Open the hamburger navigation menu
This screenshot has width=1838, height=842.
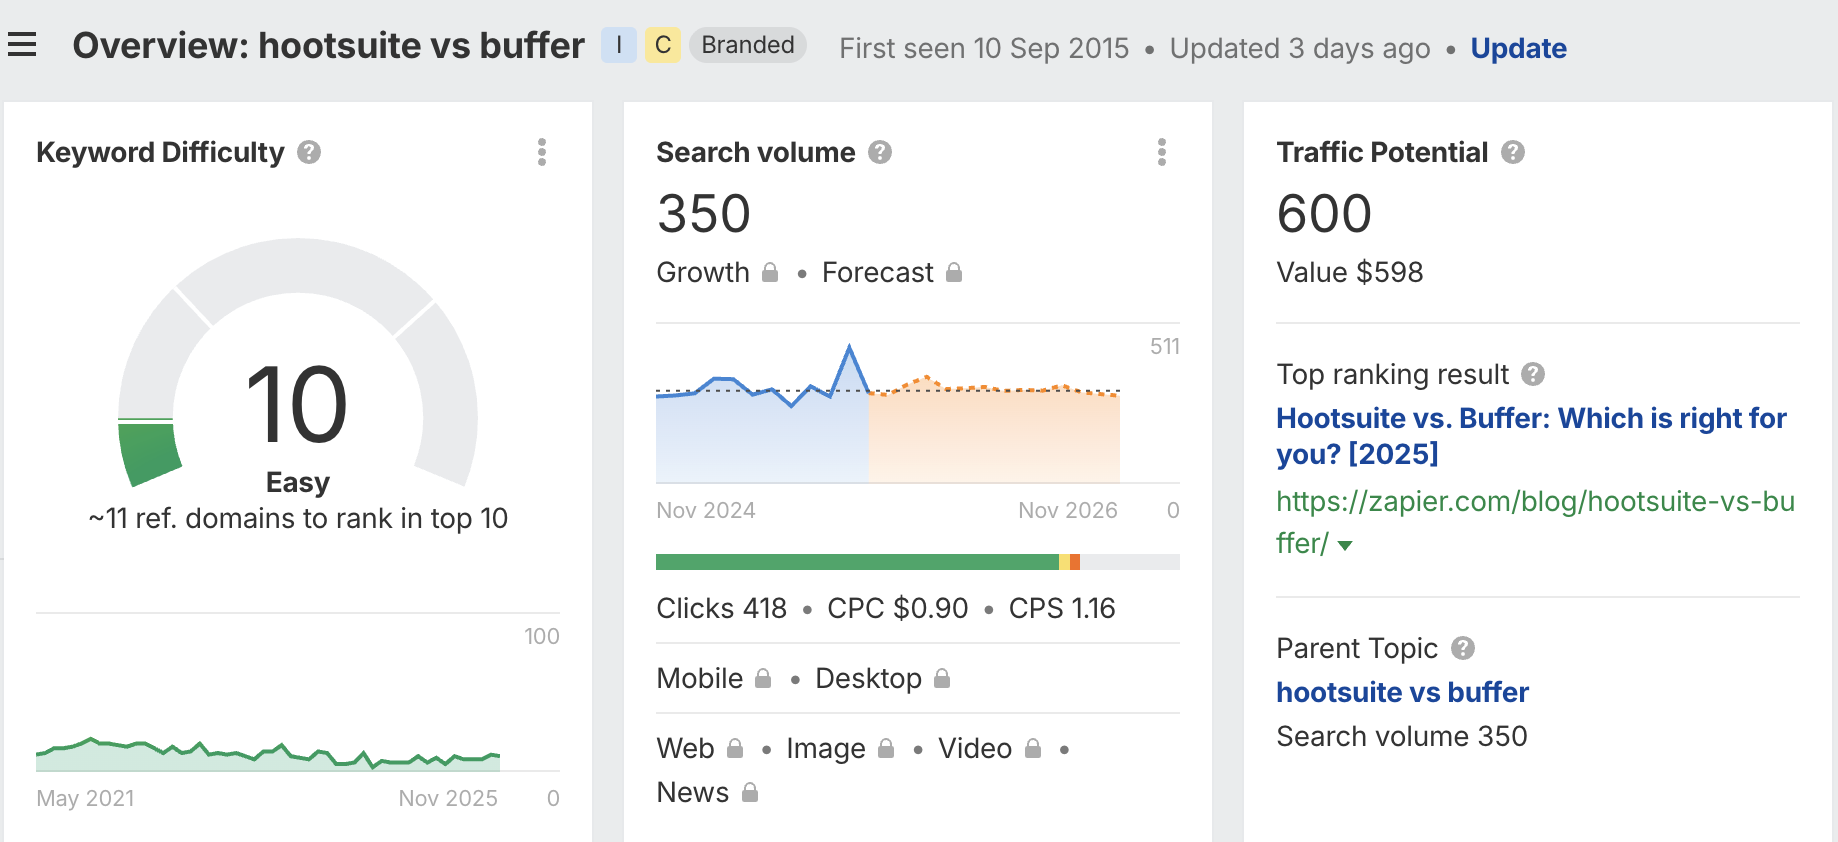click(22, 45)
